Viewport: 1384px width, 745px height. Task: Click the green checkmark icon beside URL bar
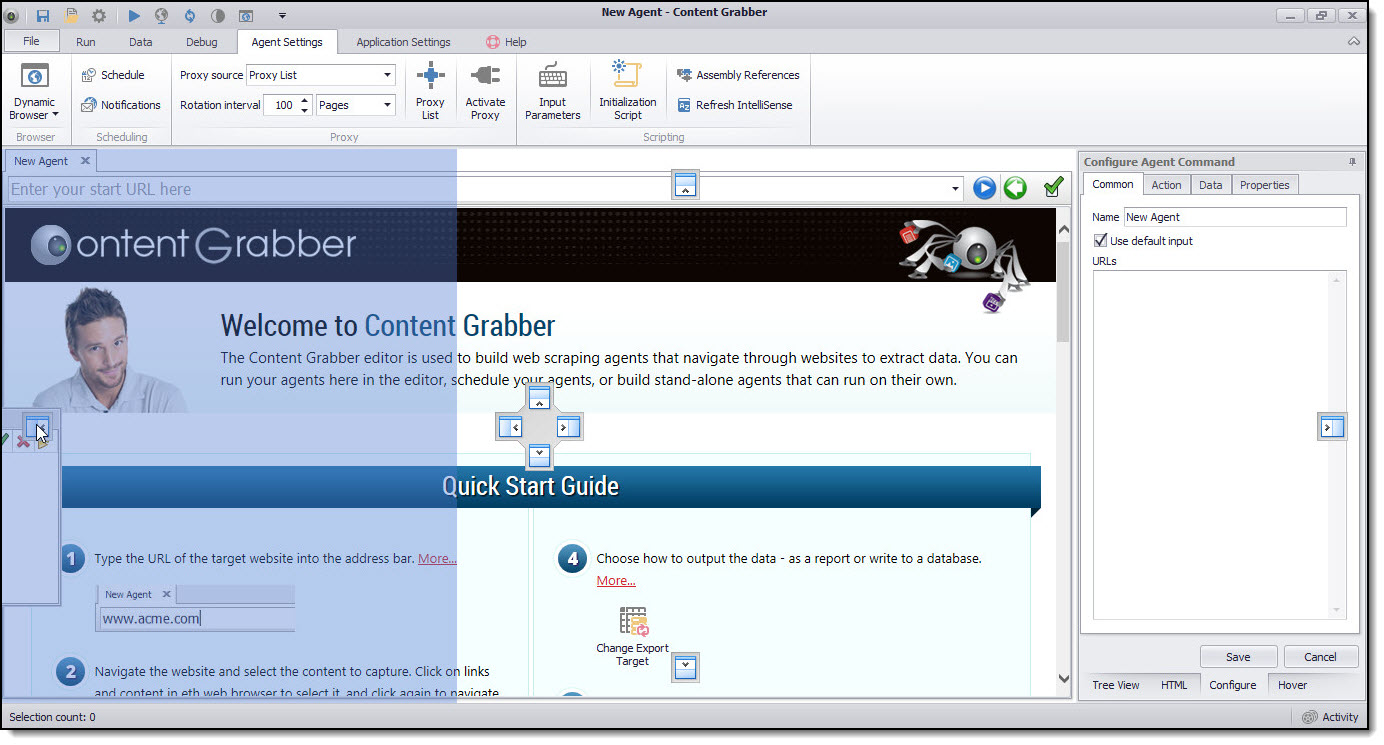[x=1052, y=187]
